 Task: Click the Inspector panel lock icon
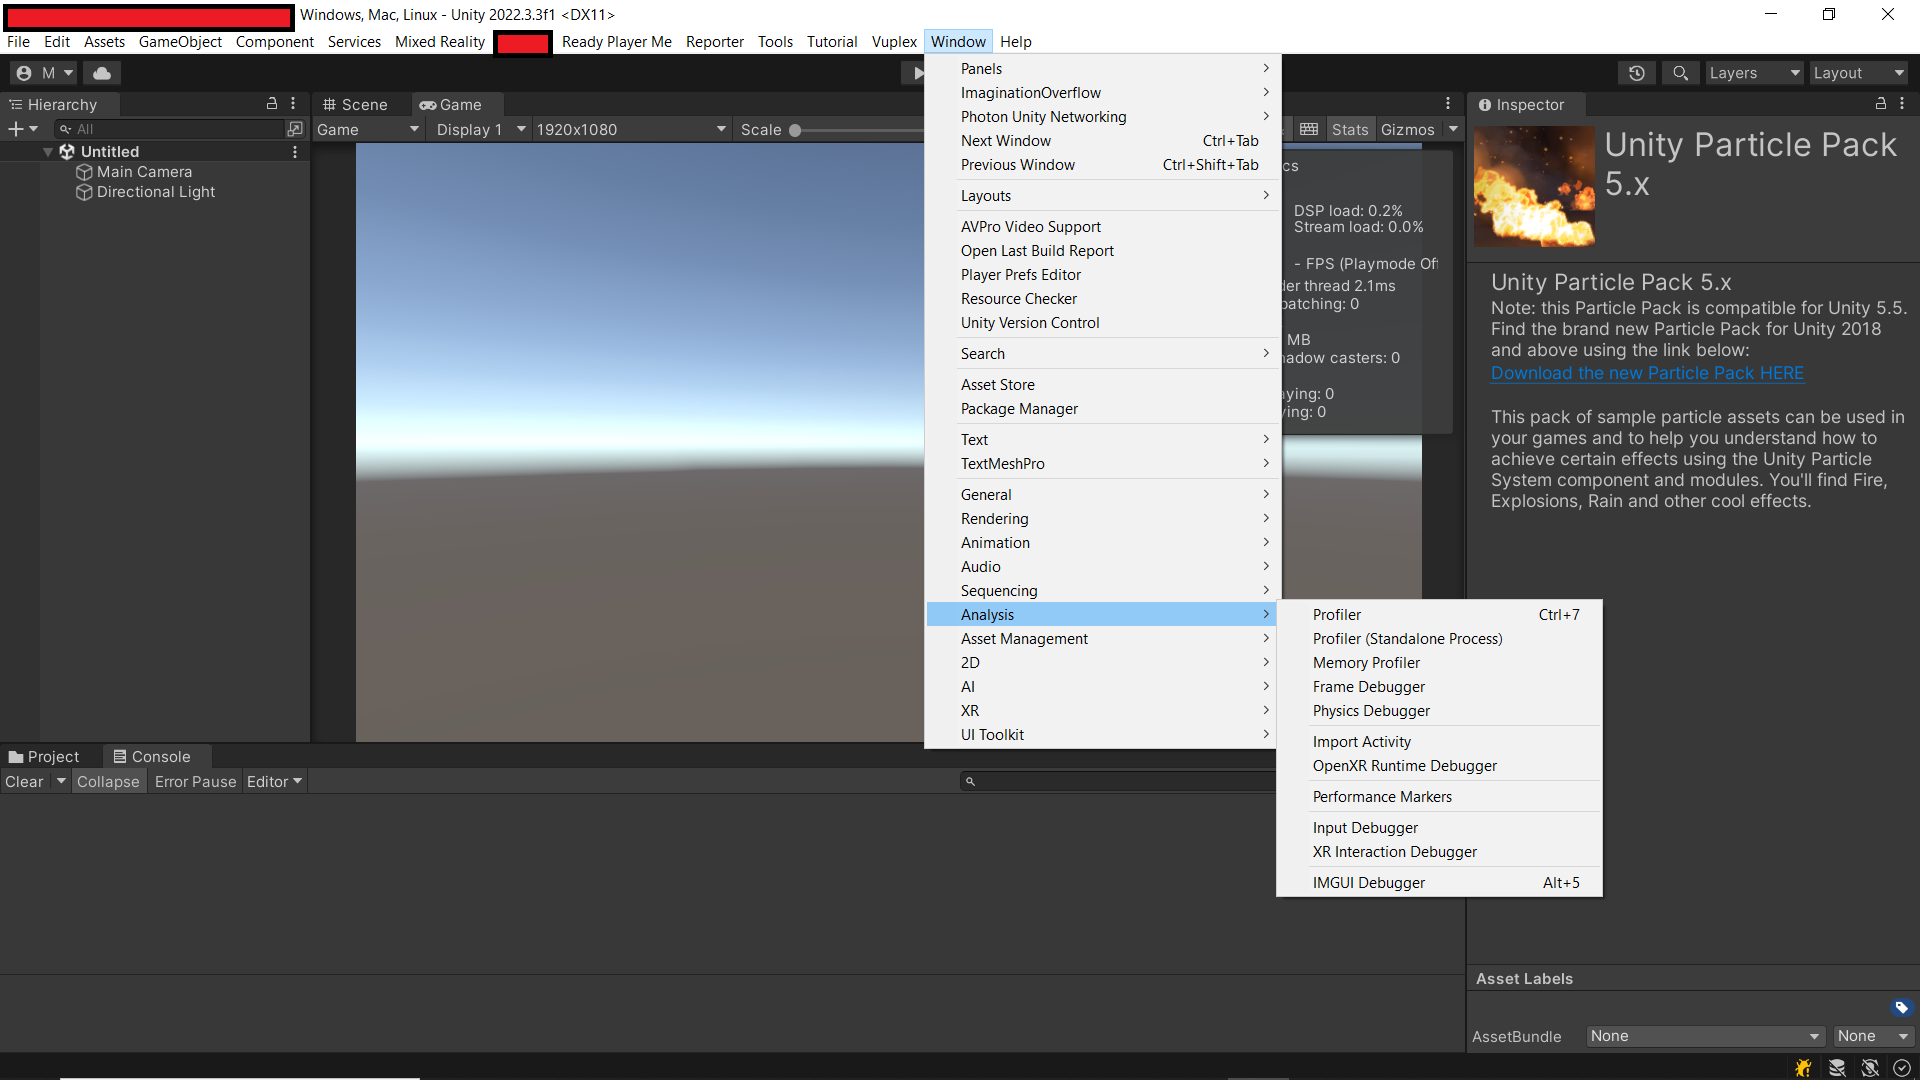click(1880, 104)
